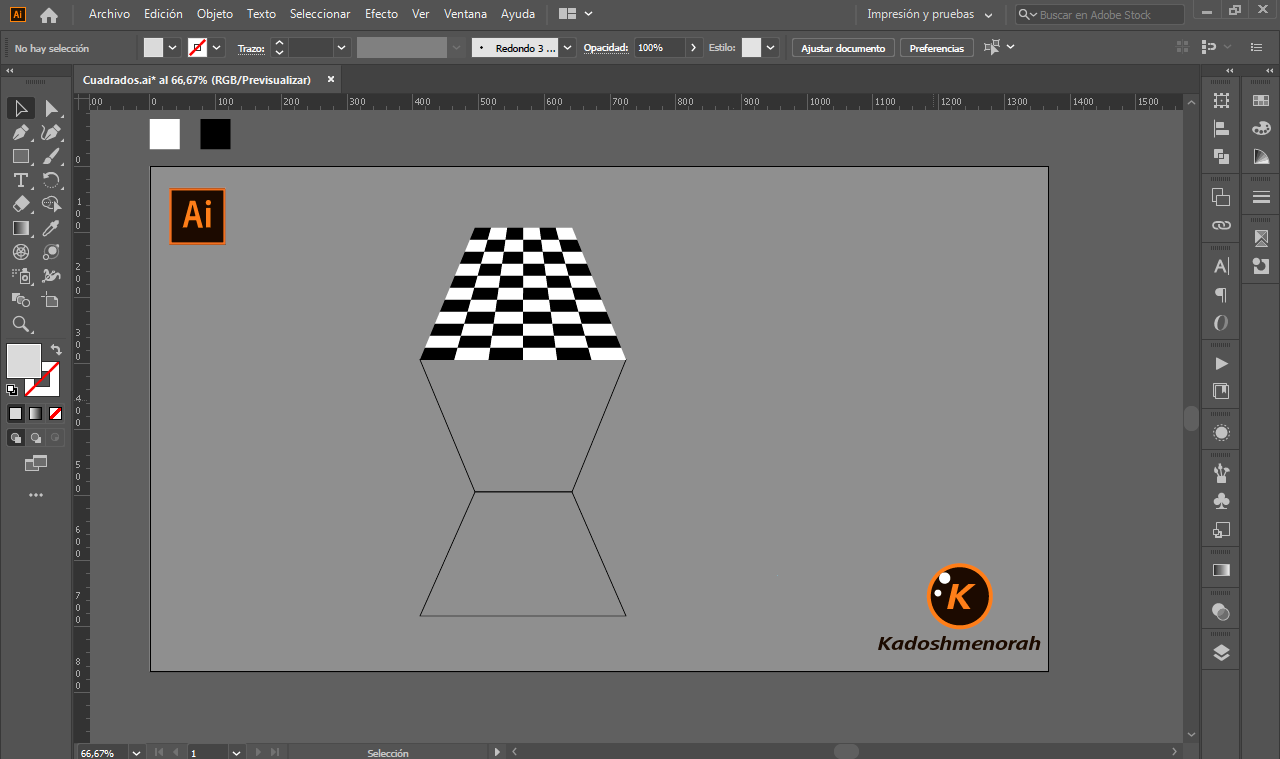Go to Illustrator Home screen
The image size is (1280, 759).
(x=48, y=15)
